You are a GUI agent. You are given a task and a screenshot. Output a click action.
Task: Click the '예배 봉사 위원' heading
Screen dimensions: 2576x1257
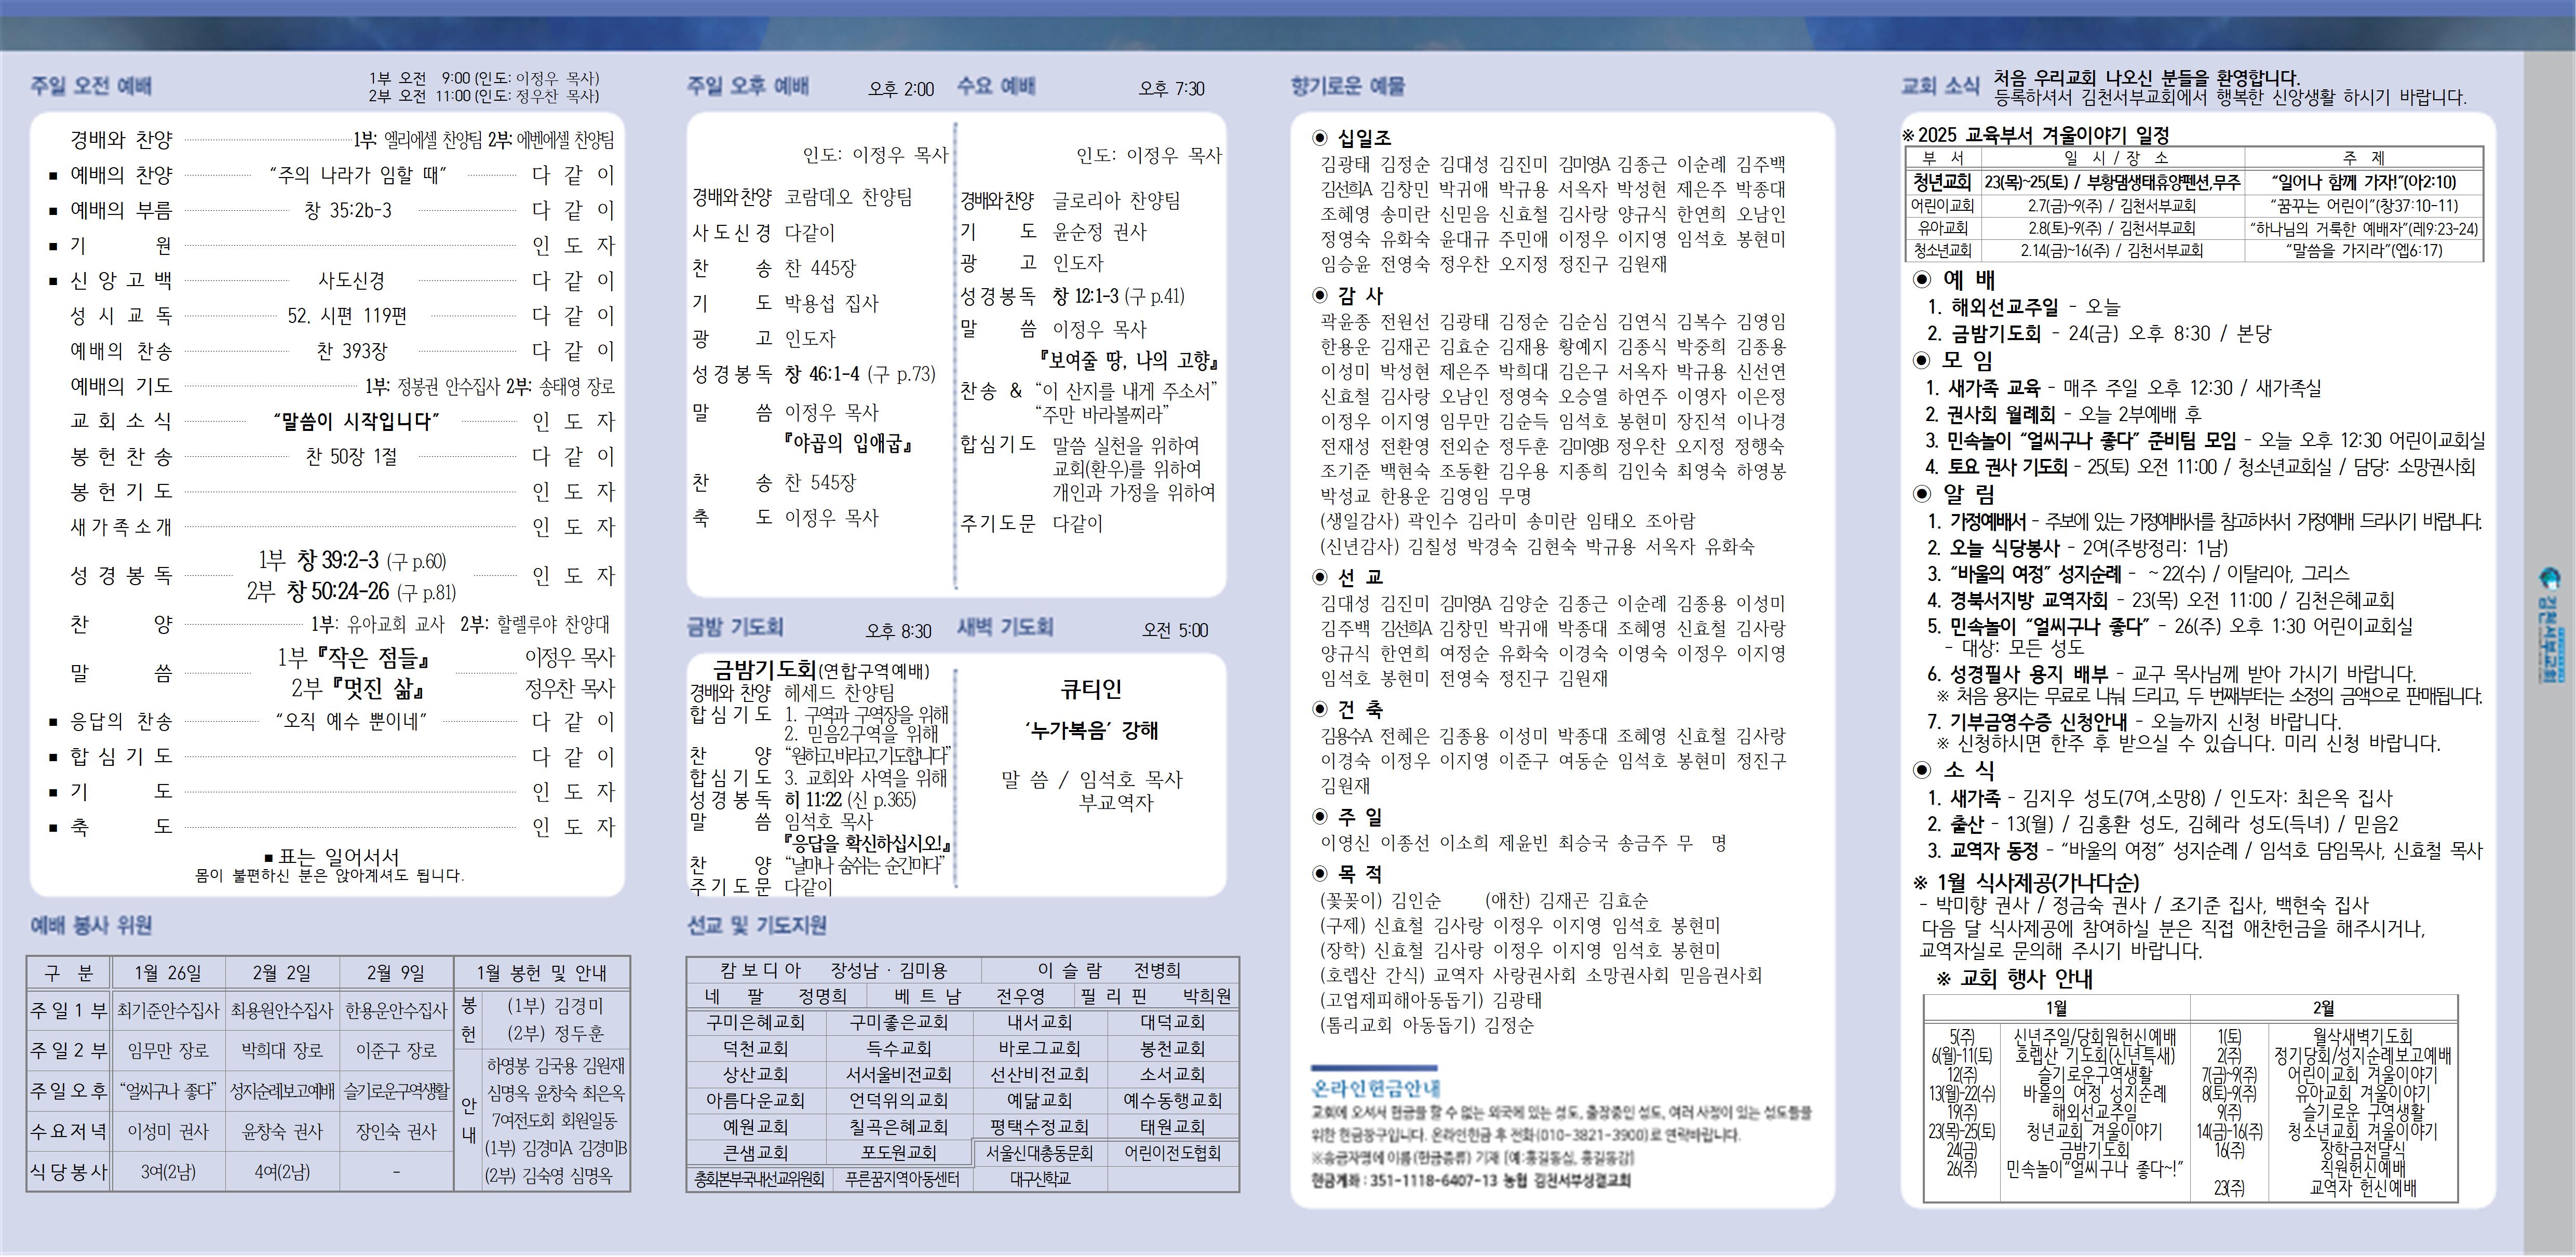click(91, 925)
